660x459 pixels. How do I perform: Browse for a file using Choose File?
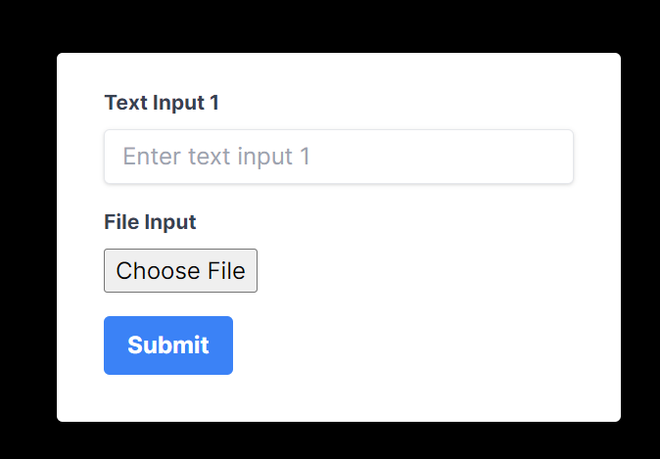[x=180, y=271]
